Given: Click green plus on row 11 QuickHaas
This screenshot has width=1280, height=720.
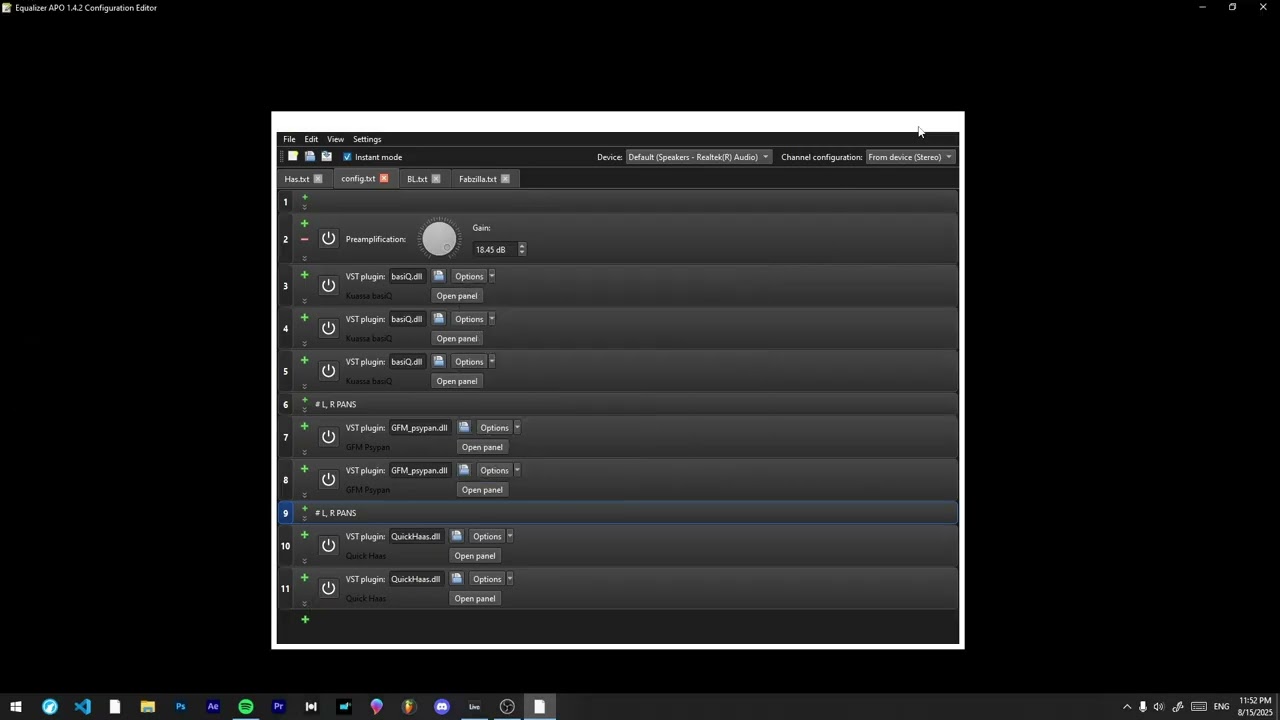Looking at the screenshot, I should click(305, 578).
